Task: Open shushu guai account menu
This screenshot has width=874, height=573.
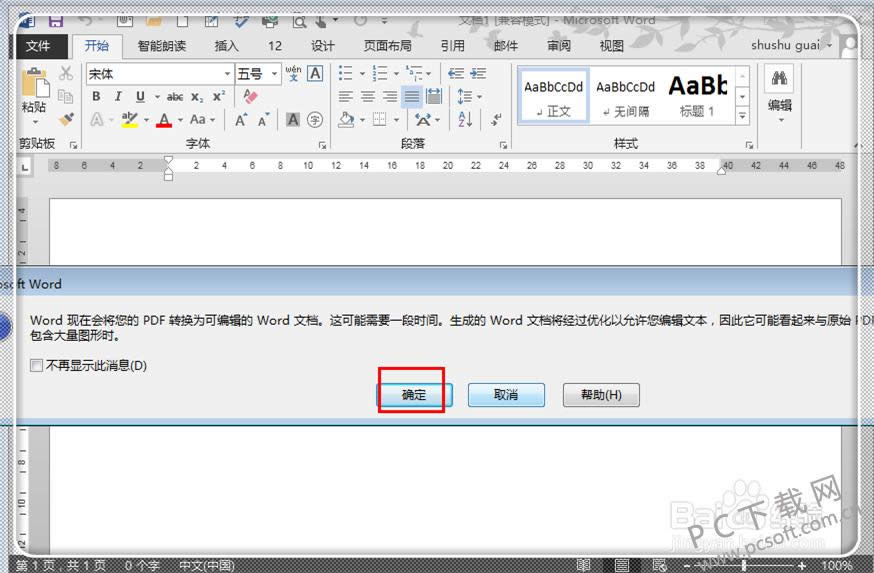Action: 791,45
